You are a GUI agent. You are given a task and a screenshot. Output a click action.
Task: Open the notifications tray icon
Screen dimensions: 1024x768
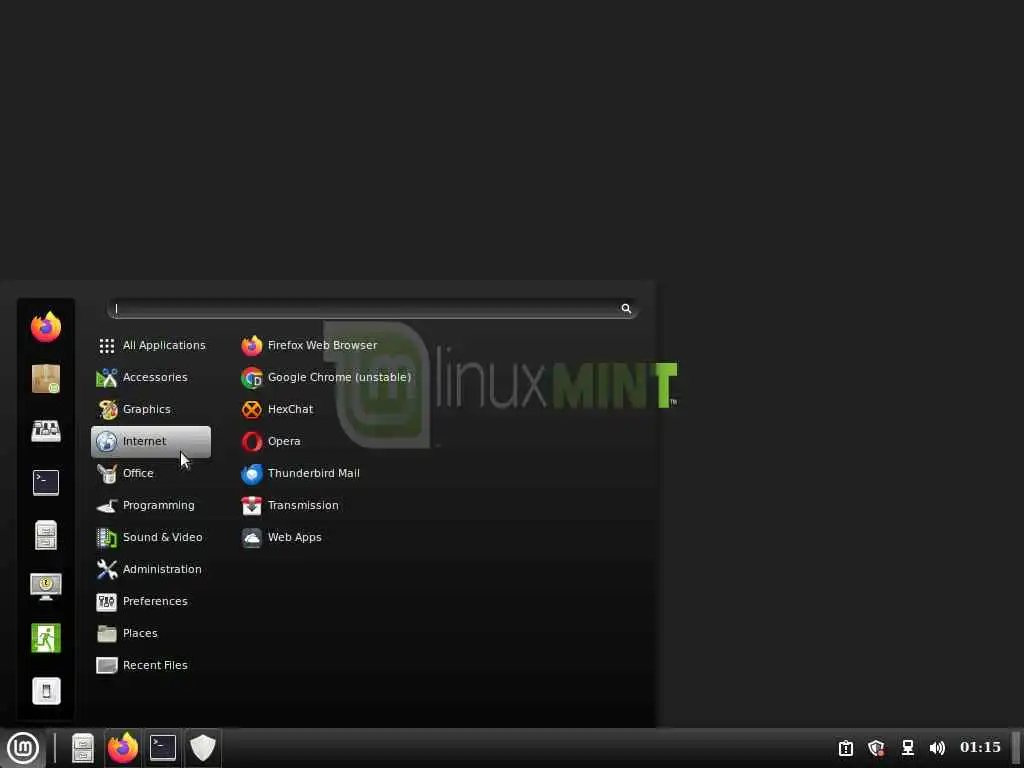tap(846, 748)
